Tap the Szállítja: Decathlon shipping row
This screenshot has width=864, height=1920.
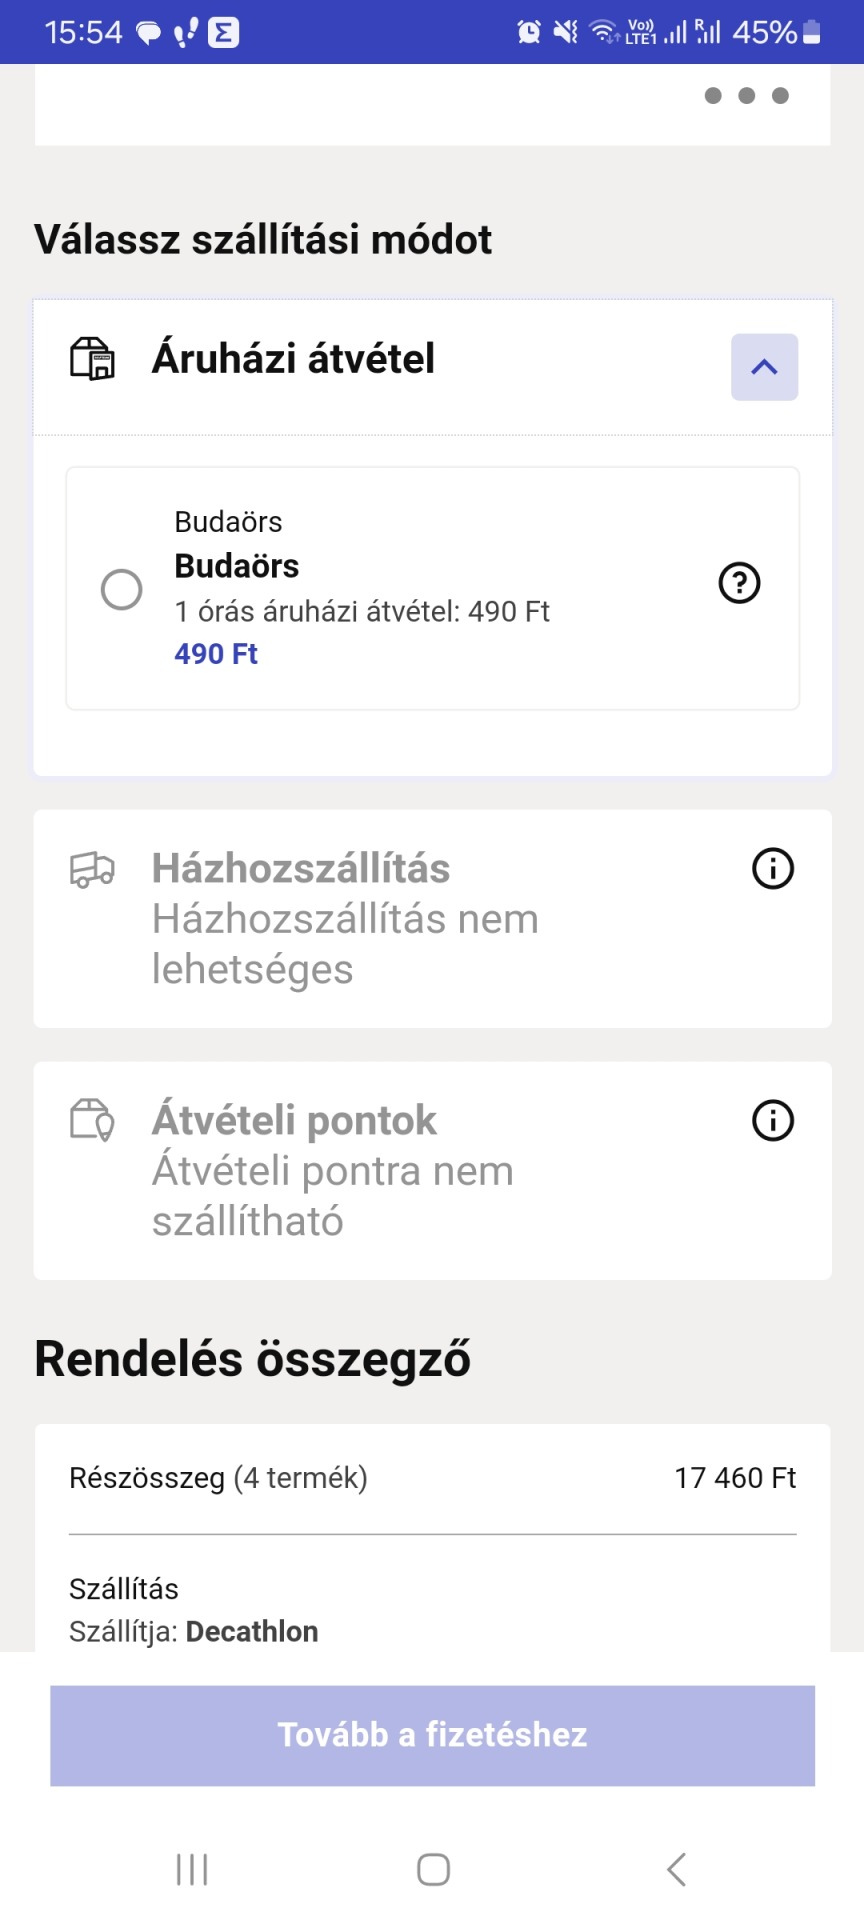(x=193, y=1631)
